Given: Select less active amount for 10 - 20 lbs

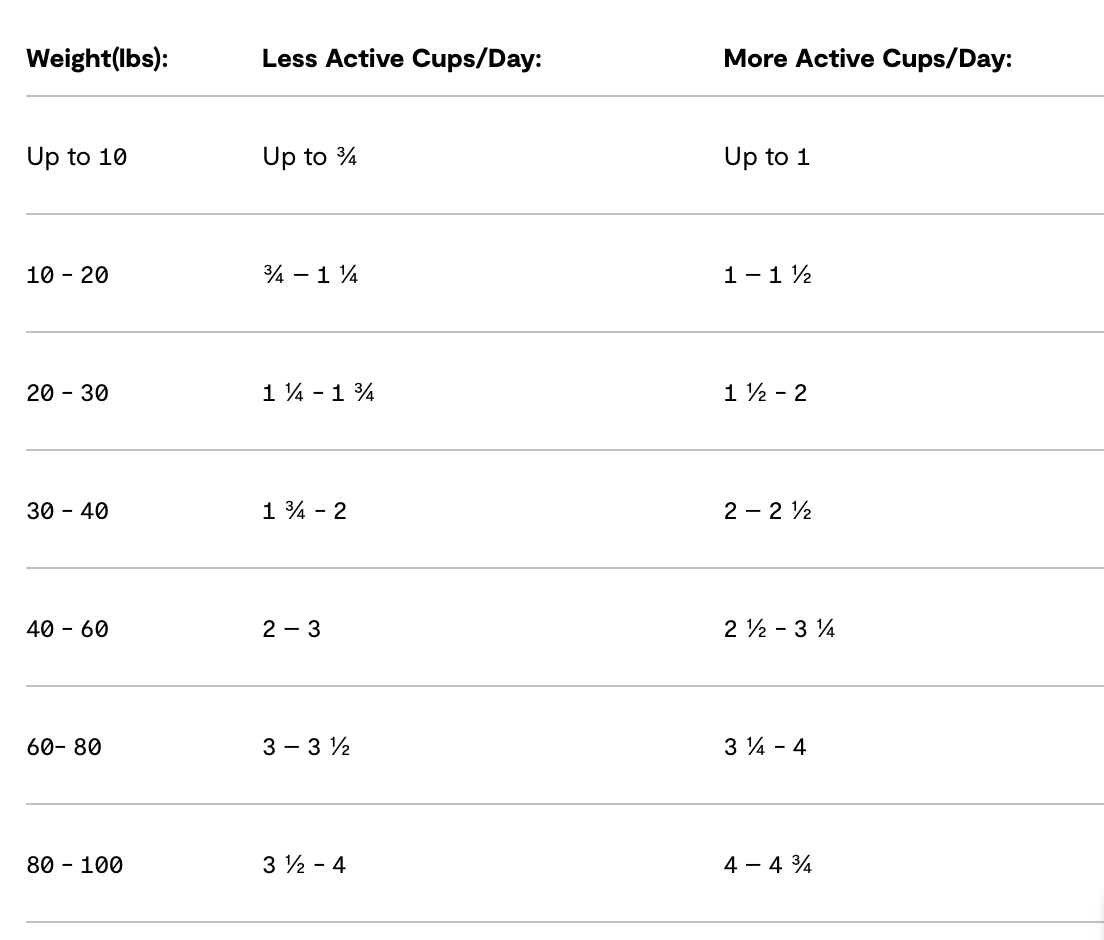Looking at the screenshot, I should pyautogui.click(x=310, y=275).
